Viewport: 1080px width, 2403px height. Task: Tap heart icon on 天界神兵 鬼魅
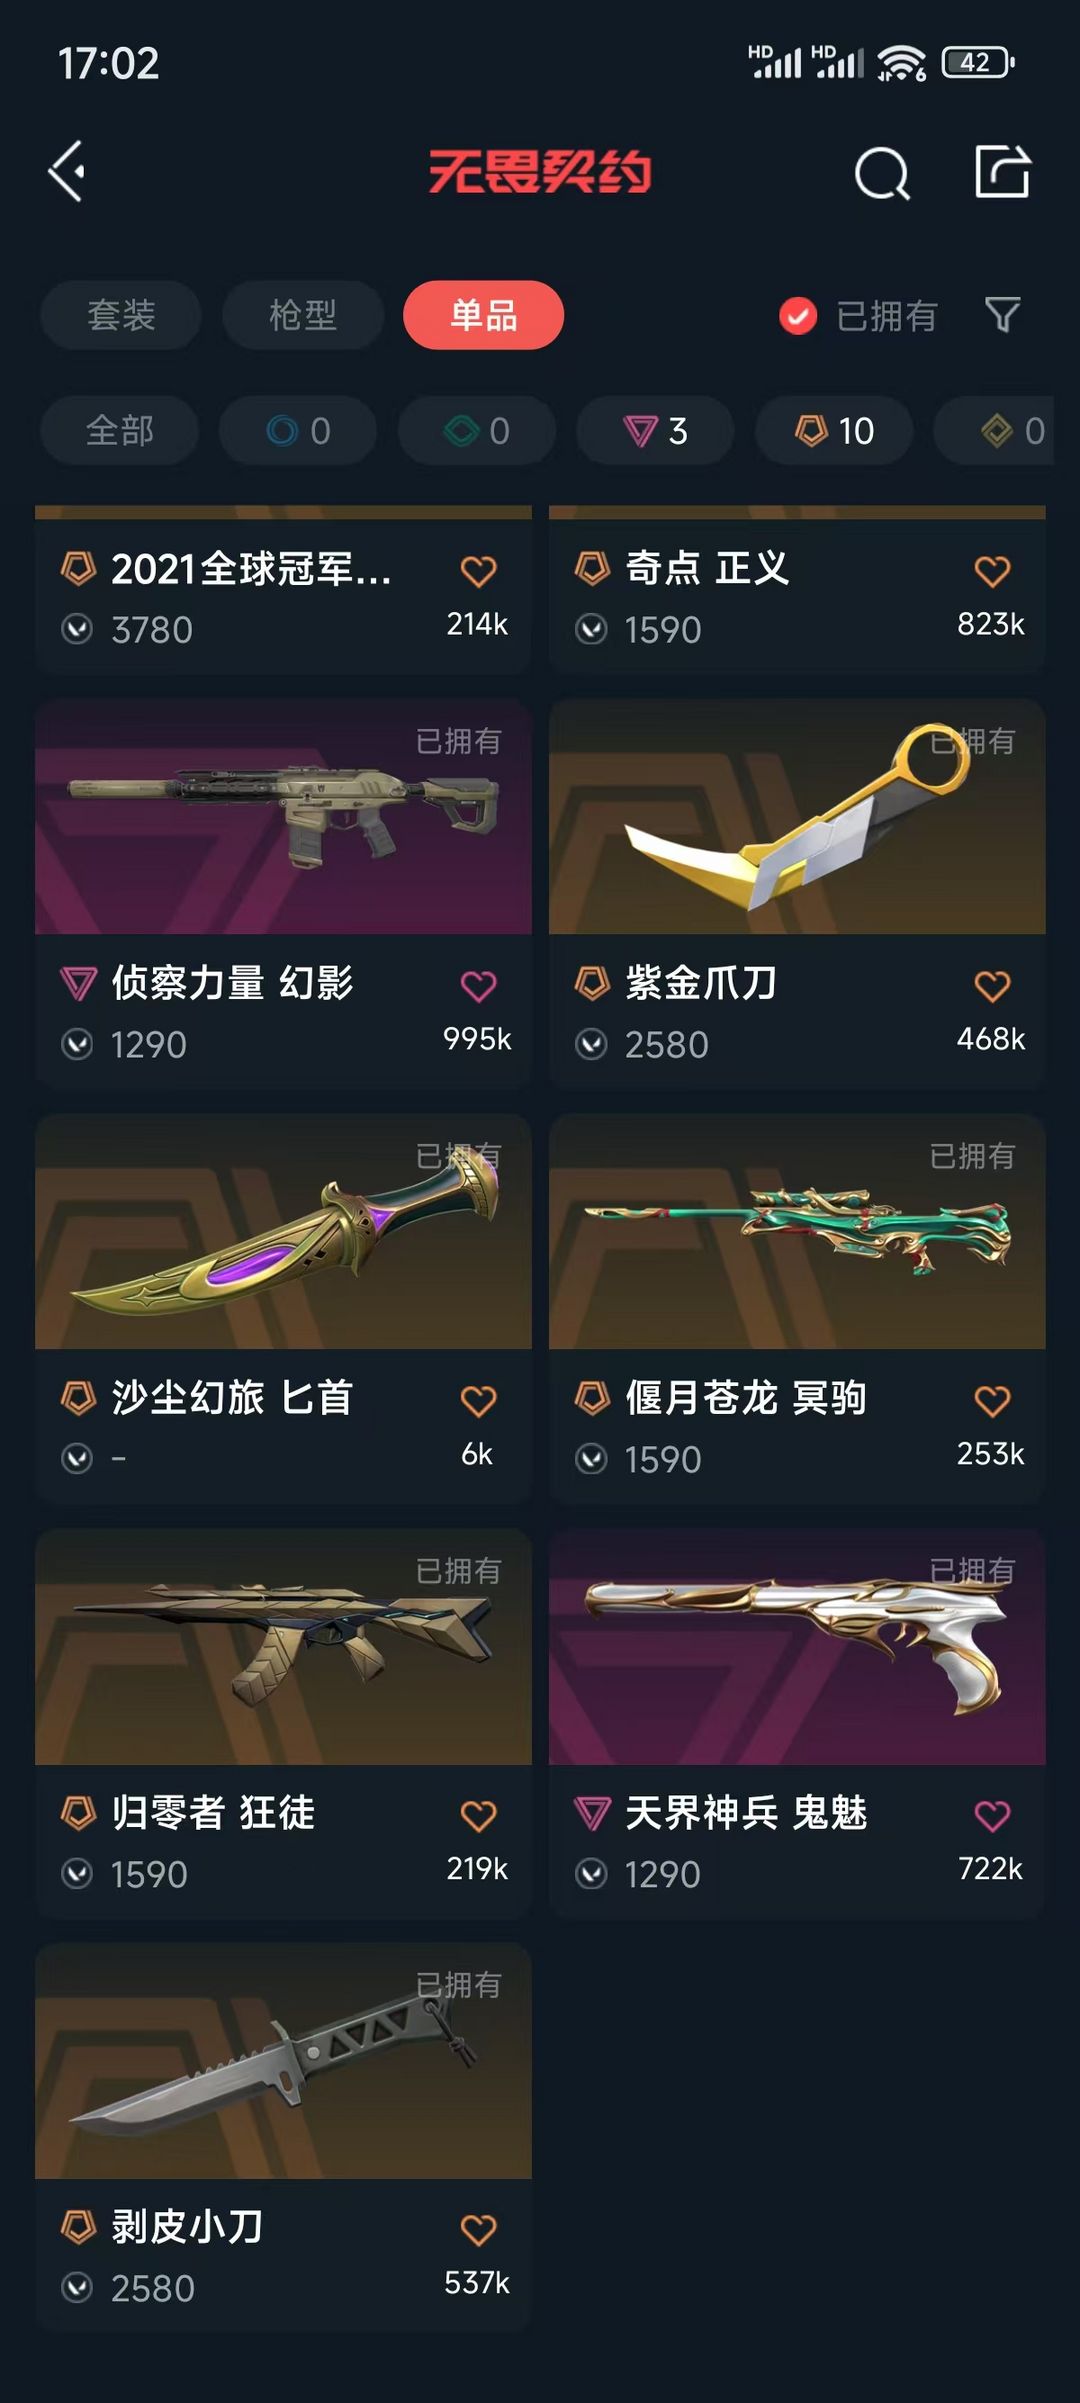tap(992, 1815)
